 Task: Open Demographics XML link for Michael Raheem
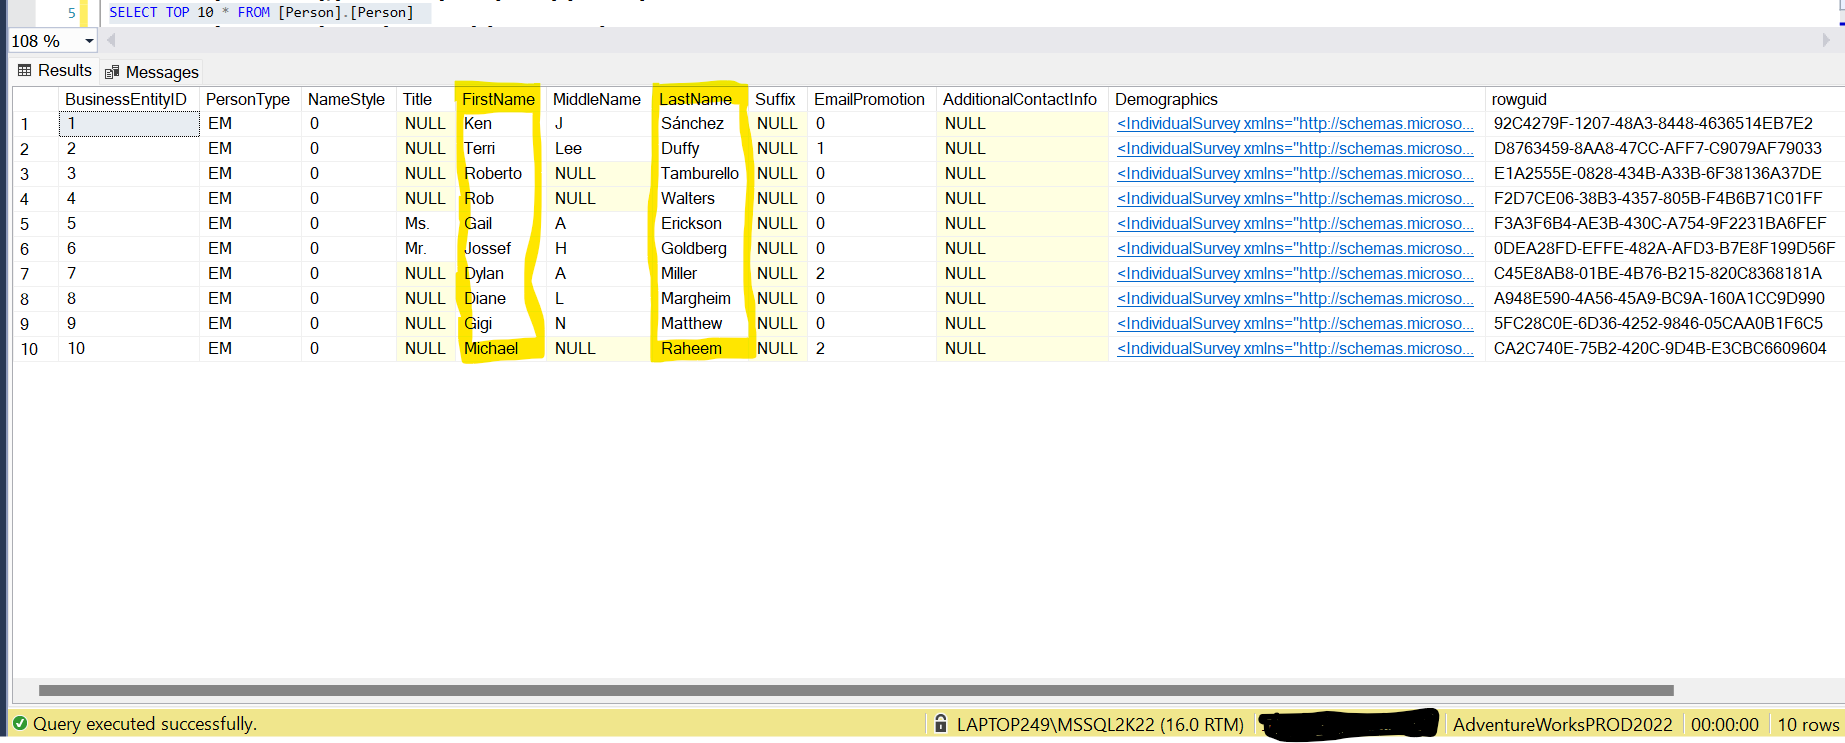1295,348
